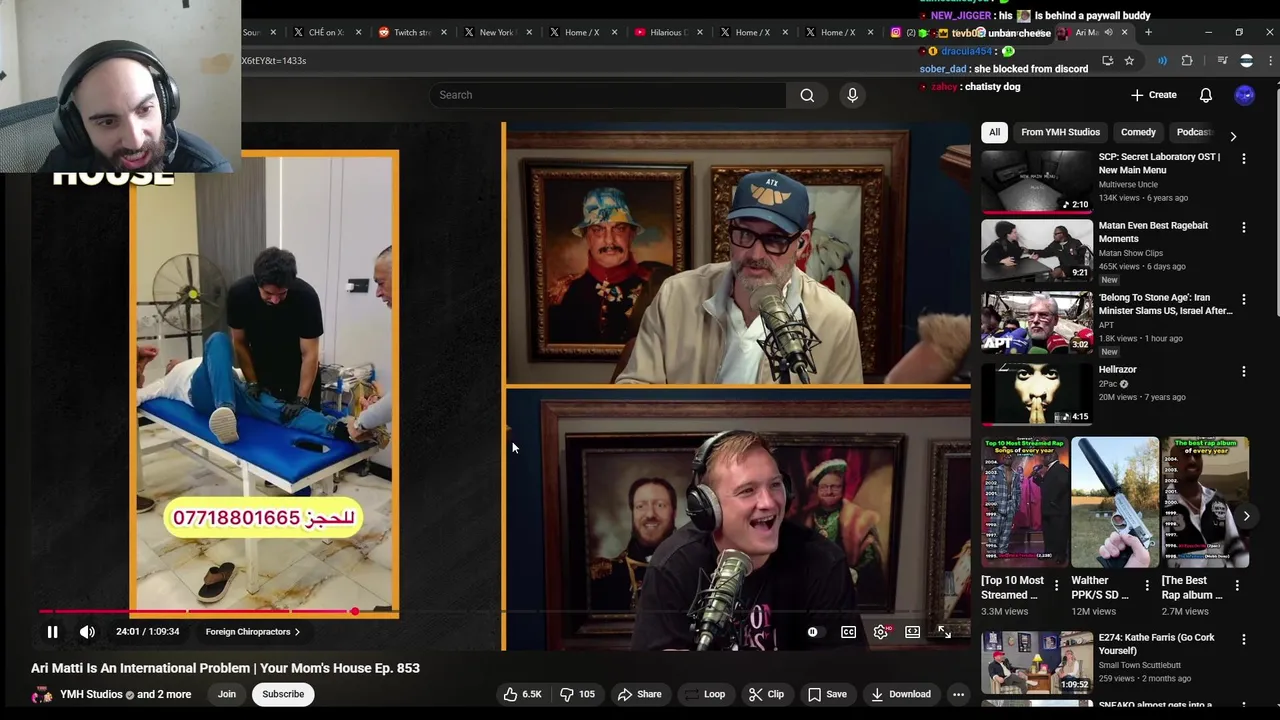Show more filter chips arrow
Viewport: 1280px width, 720px height.
(x=1233, y=135)
